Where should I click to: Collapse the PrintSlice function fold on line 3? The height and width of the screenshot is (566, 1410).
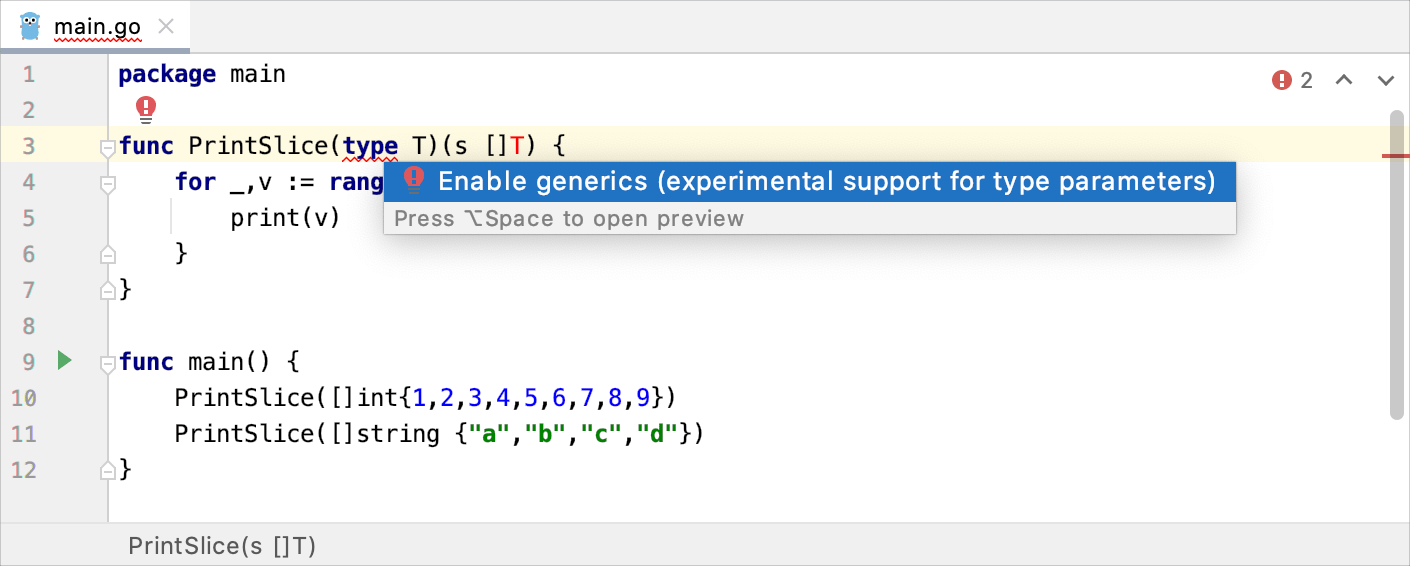click(x=108, y=148)
